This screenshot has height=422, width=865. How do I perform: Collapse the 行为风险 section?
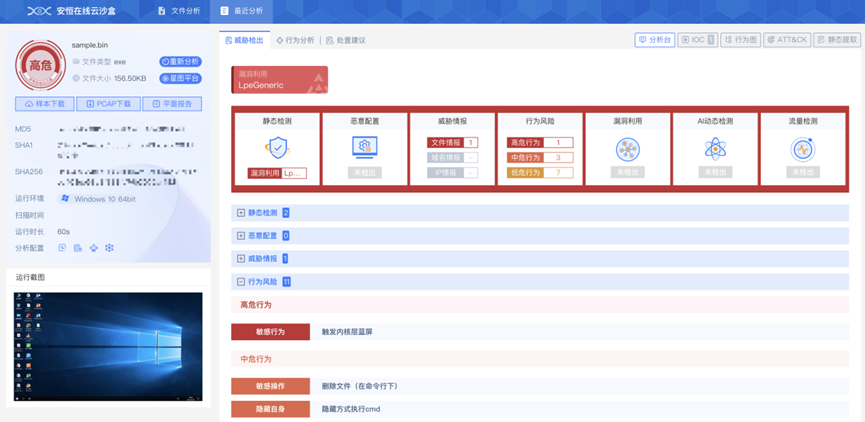pyautogui.click(x=241, y=282)
